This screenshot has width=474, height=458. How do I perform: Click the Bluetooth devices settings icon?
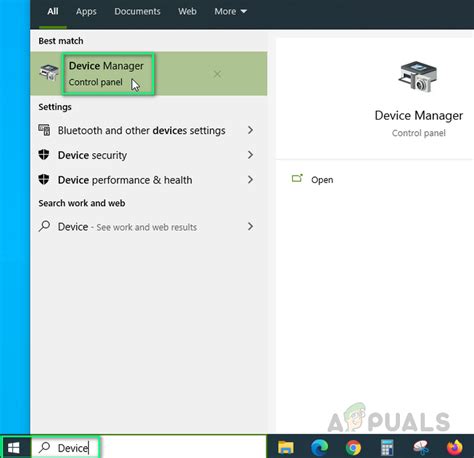44,130
